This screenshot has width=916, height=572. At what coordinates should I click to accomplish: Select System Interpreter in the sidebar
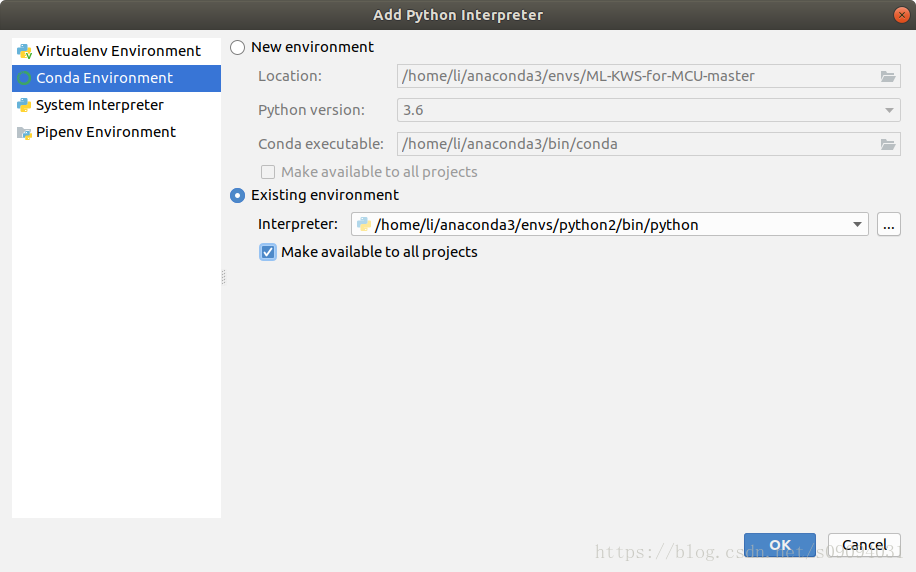click(116, 105)
